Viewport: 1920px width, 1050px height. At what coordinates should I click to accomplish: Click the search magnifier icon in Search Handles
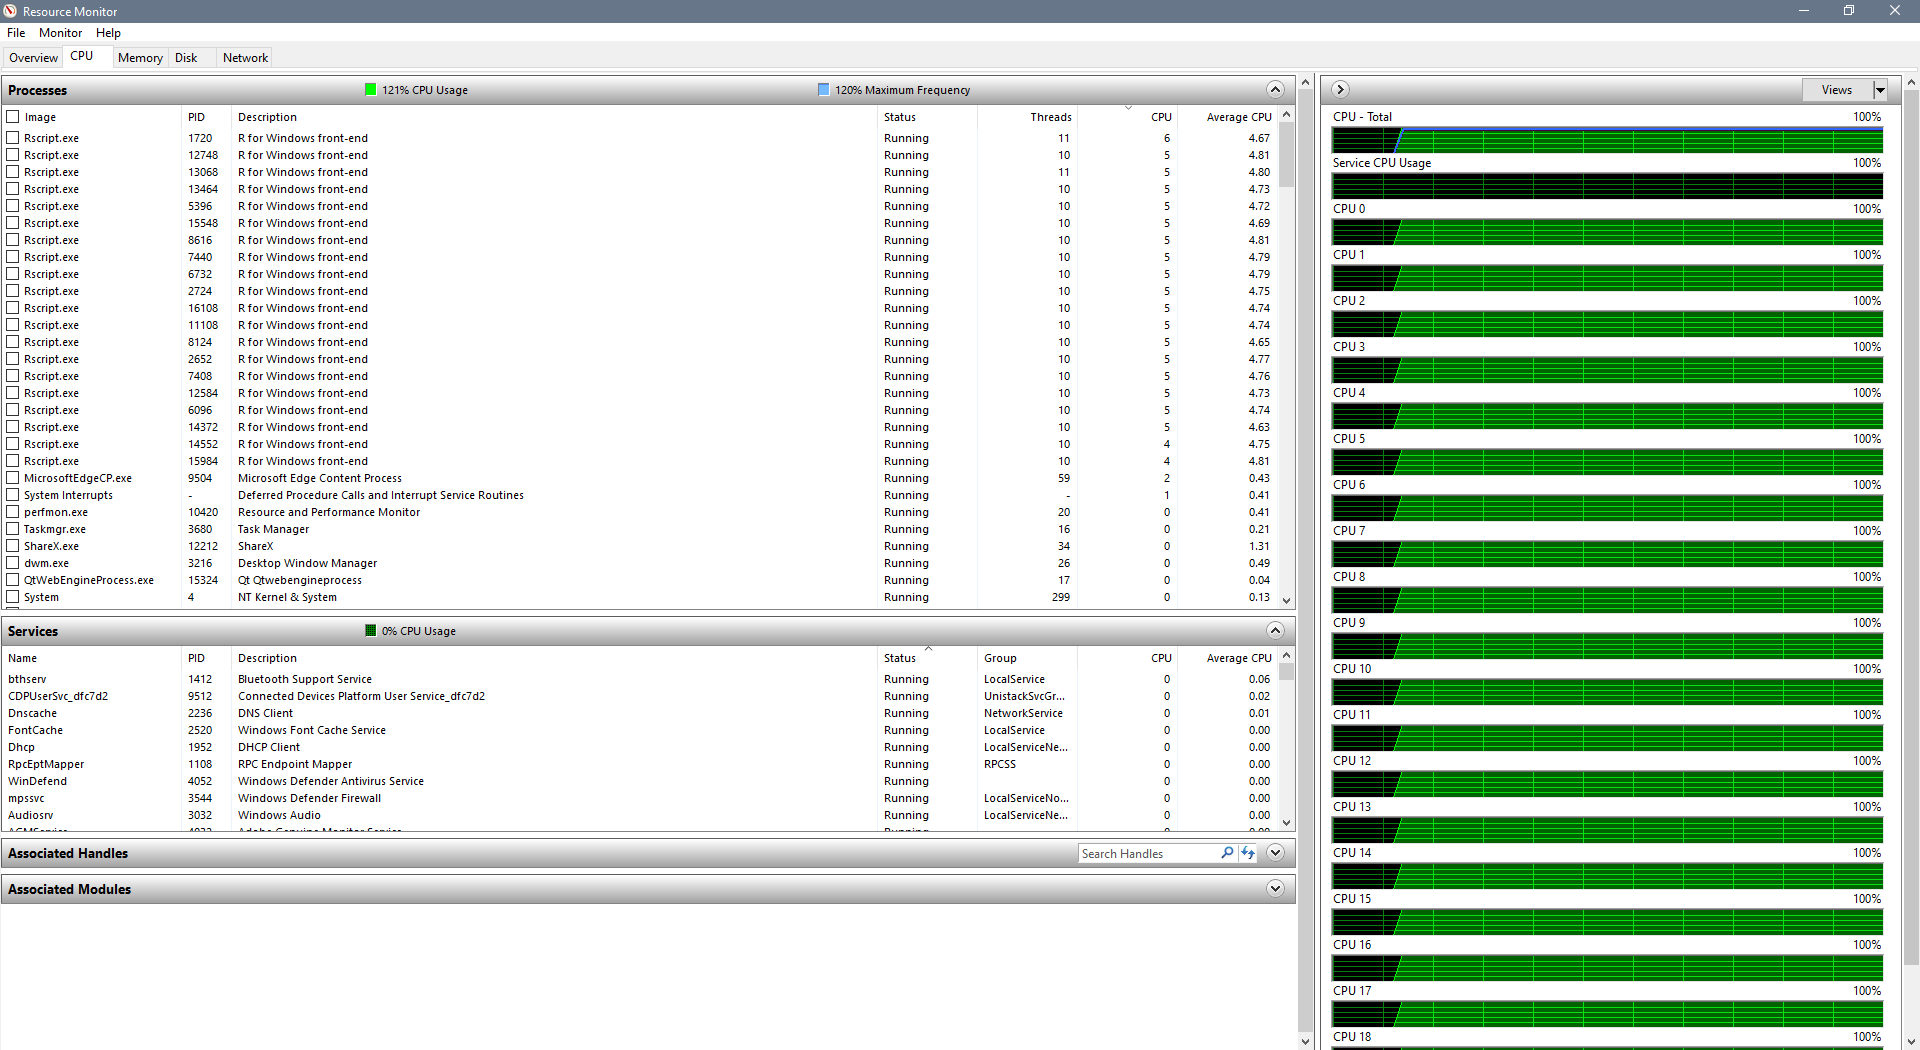[1227, 853]
